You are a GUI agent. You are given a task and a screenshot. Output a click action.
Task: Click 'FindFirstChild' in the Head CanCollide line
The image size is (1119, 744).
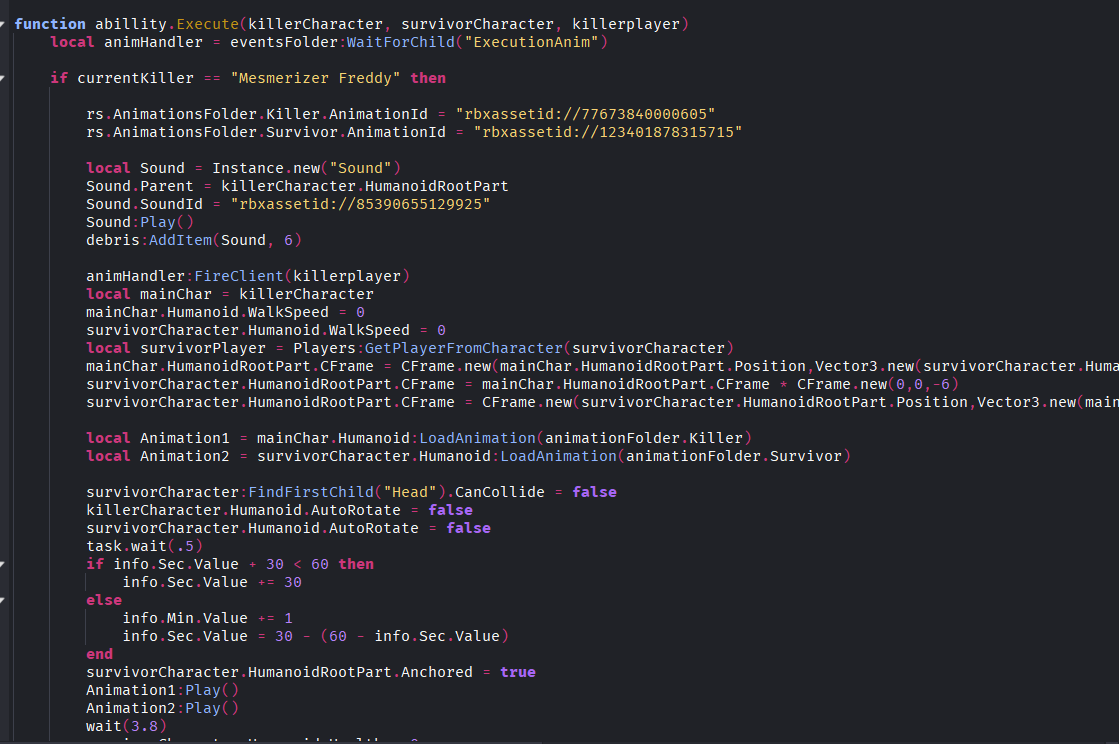pyautogui.click(x=311, y=492)
